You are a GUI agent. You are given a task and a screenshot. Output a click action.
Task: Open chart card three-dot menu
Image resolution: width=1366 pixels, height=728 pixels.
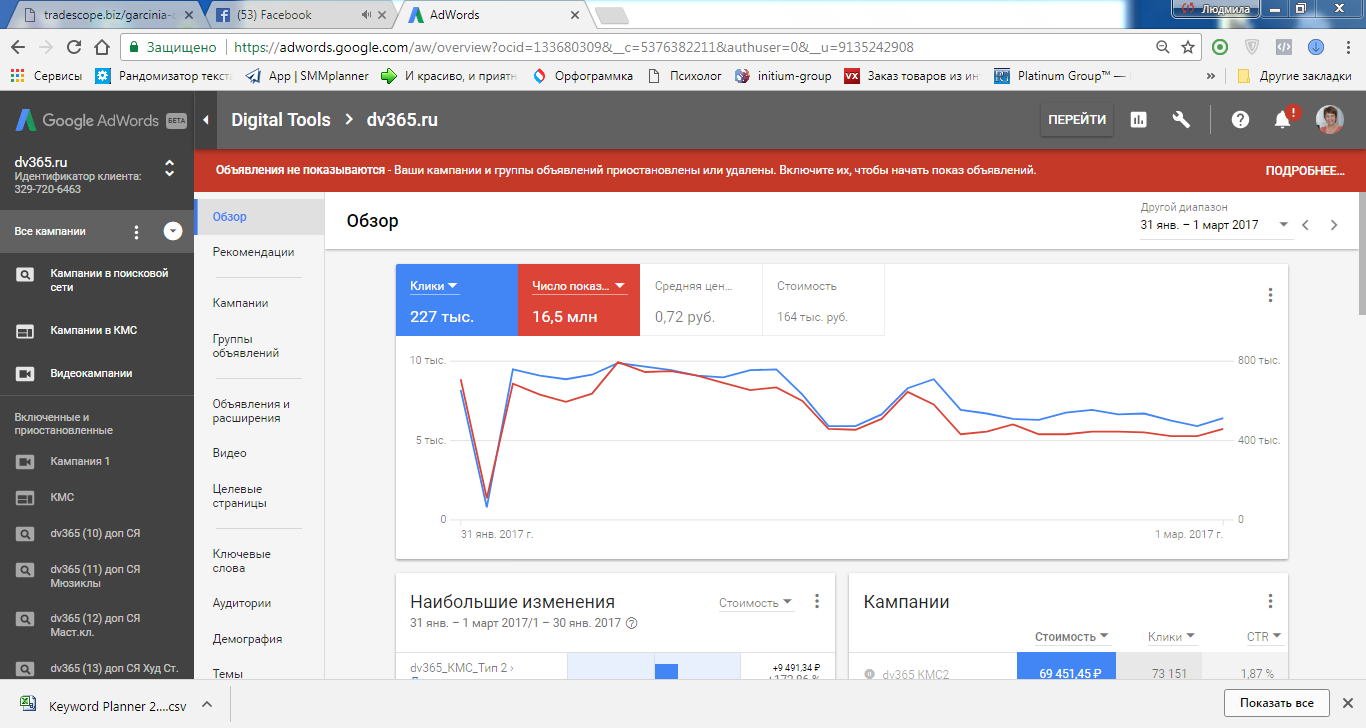1270,295
